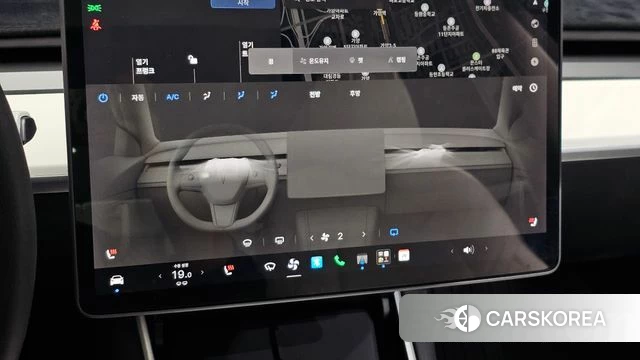Tap climate fan icon in dock
This screenshot has height=360, width=640.
[293, 264]
